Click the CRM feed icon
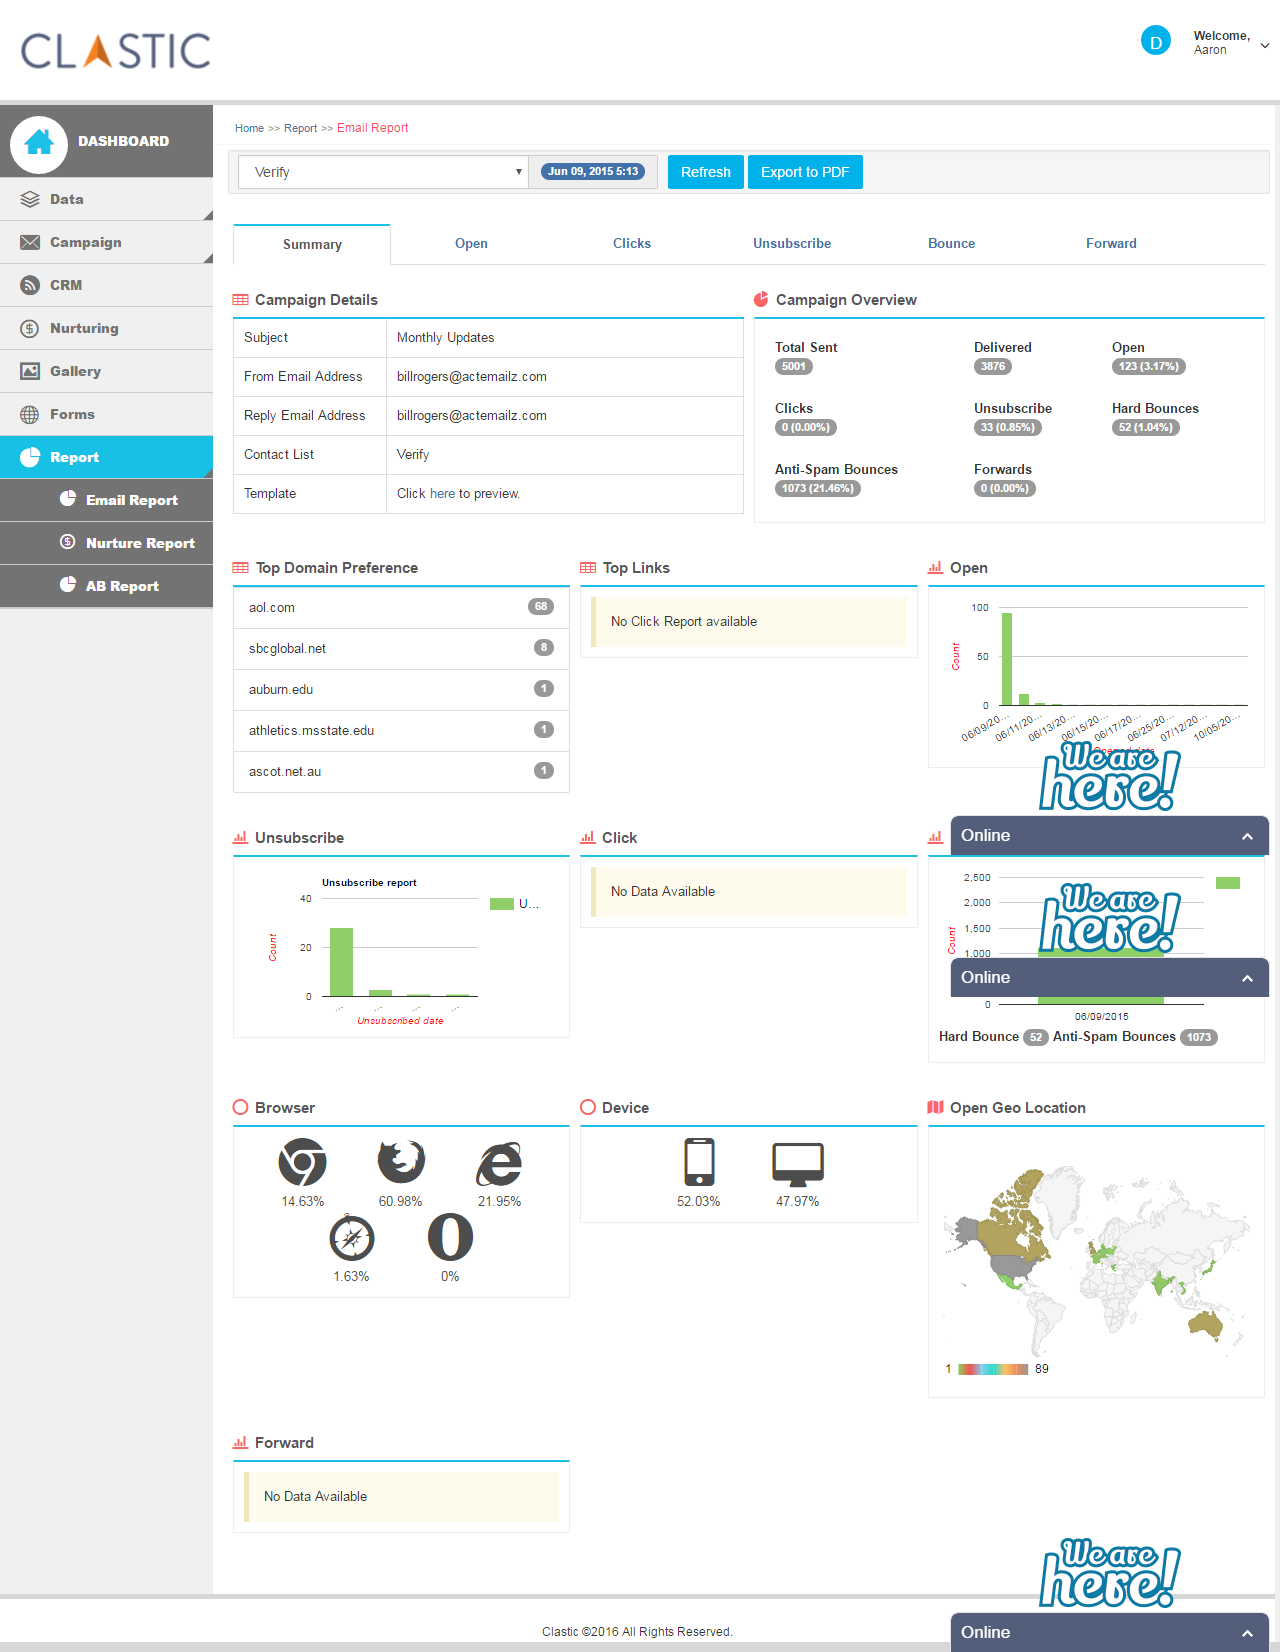Image resolution: width=1280 pixels, height=1652 pixels. pos(30,285)
